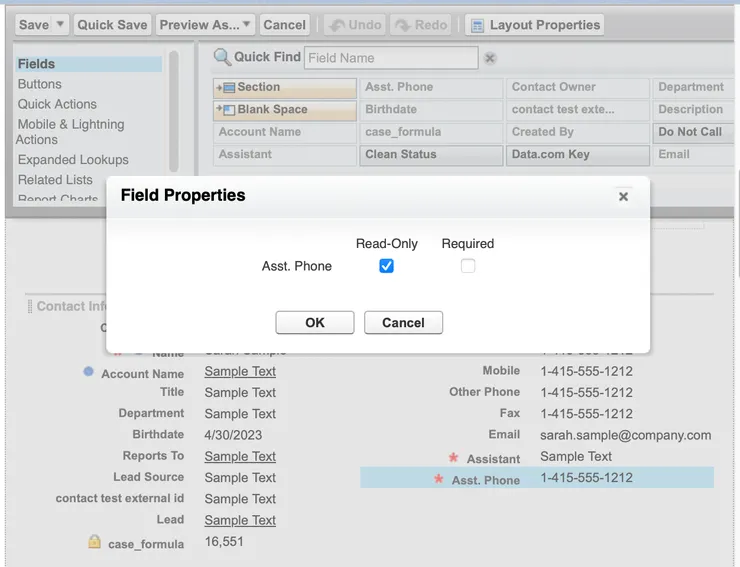Click the Layout Properties icon

tap(478, 25)
